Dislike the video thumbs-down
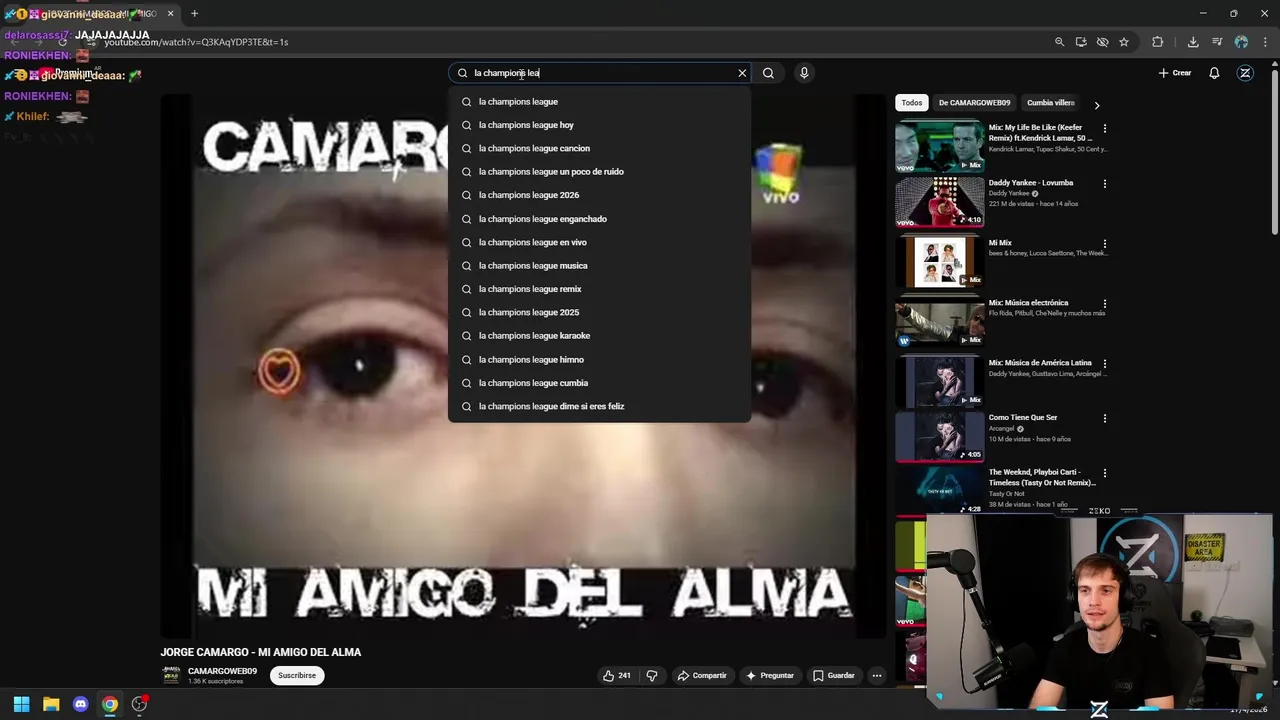The height and width of the screenshot is (720, 1280). [x=652, y=676]
